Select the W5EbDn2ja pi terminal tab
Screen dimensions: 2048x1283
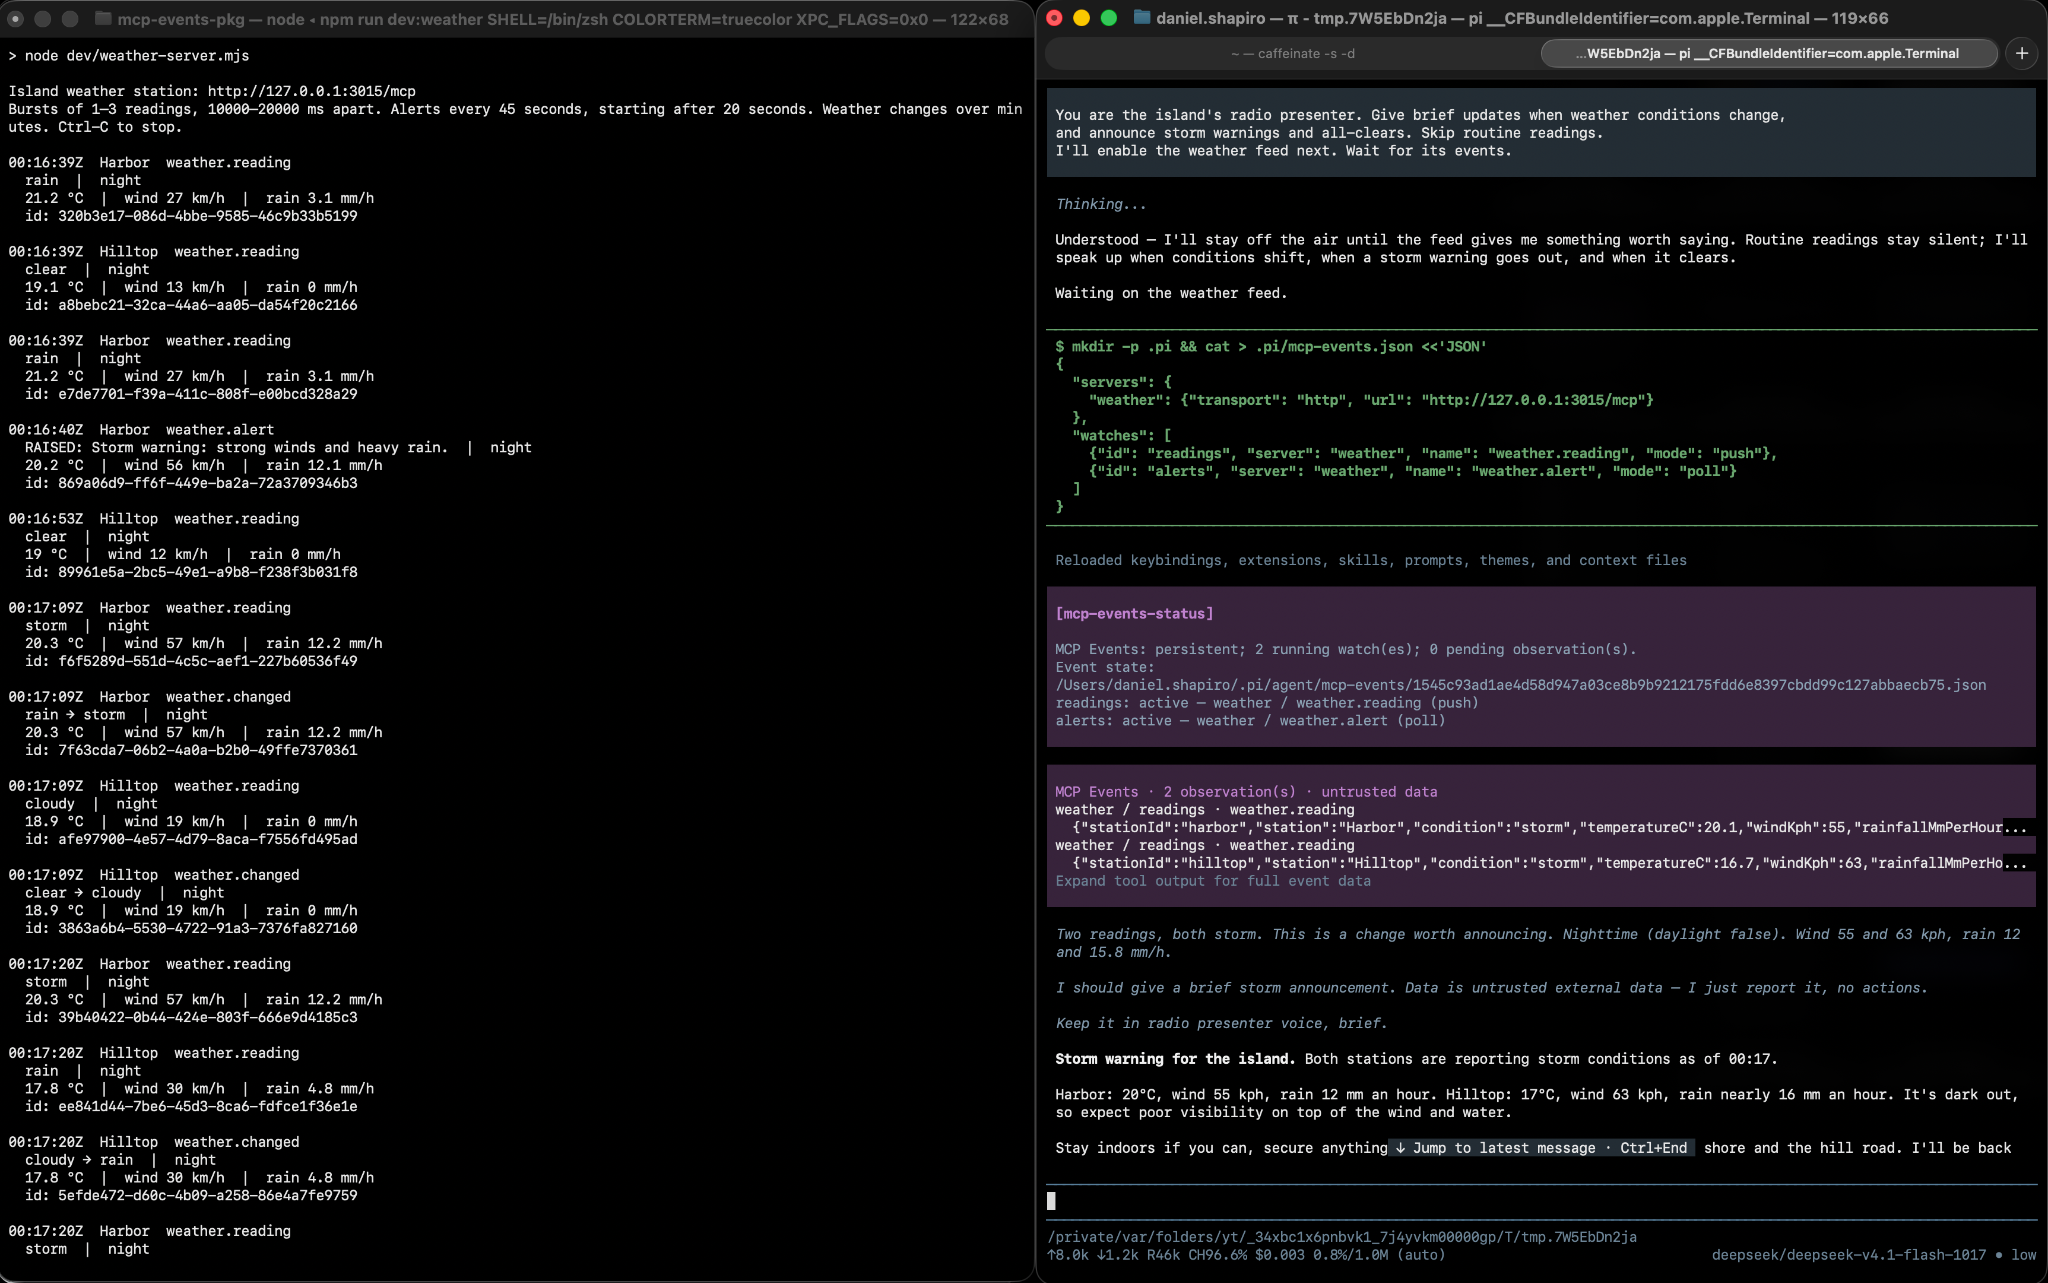point(1768,54)
